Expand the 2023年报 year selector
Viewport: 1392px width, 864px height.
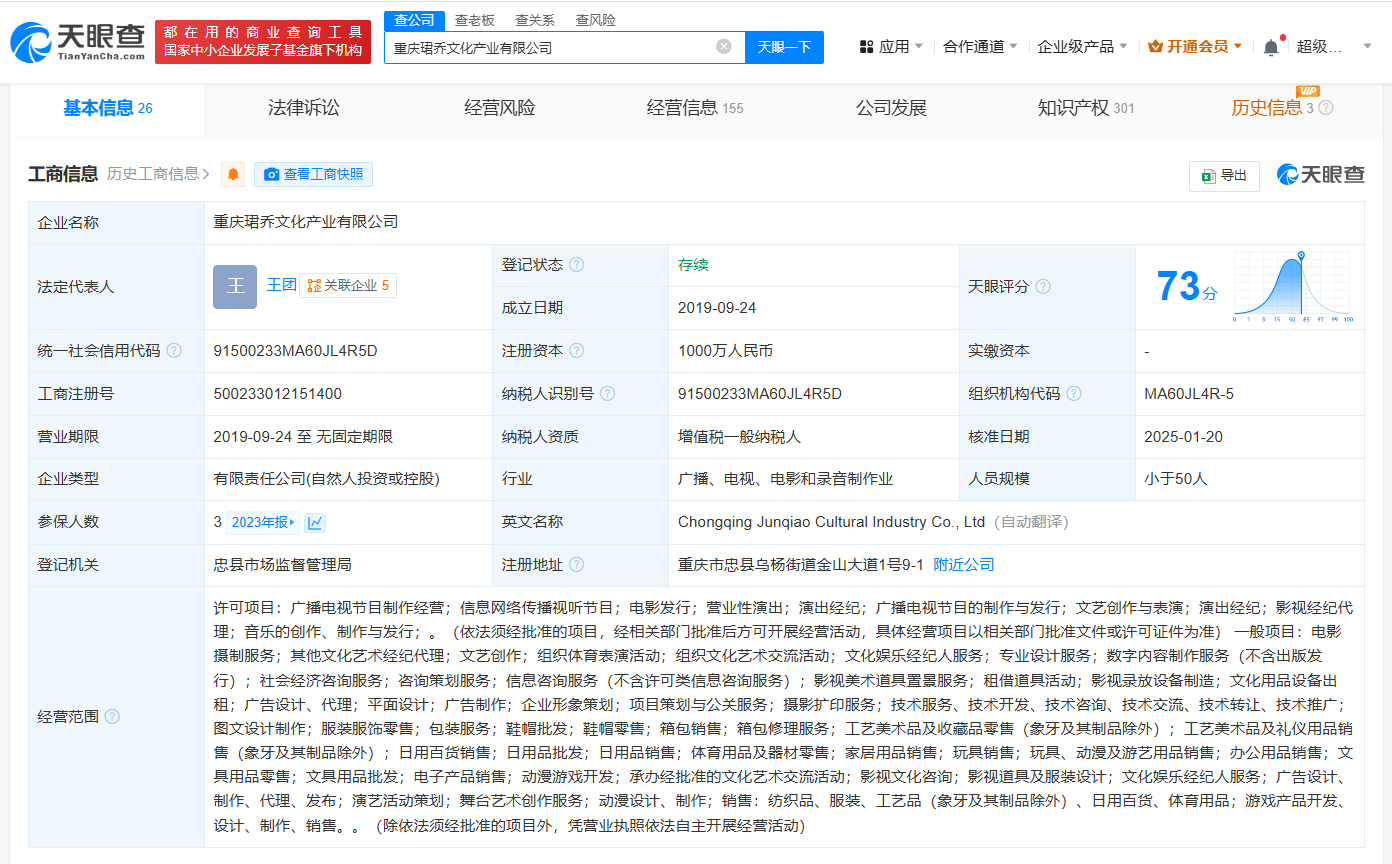coord(263,522)
